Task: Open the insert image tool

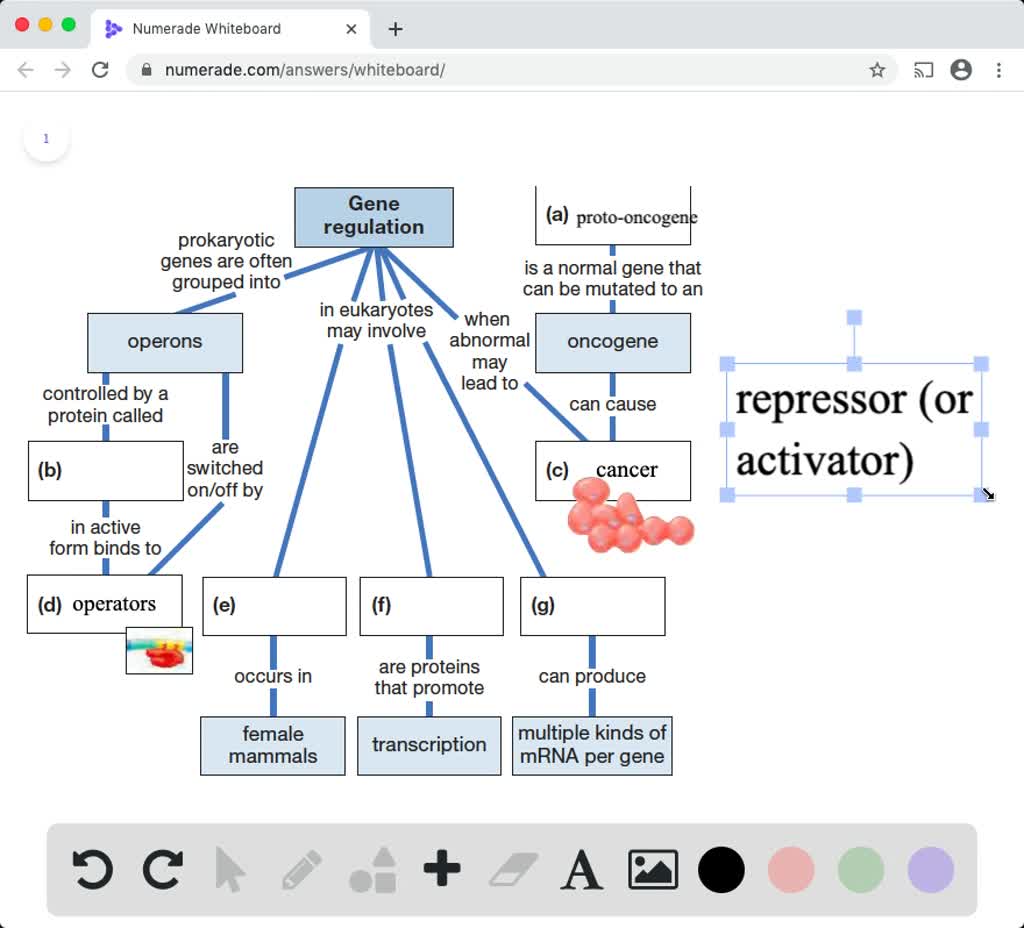Action: pos(652,869)
